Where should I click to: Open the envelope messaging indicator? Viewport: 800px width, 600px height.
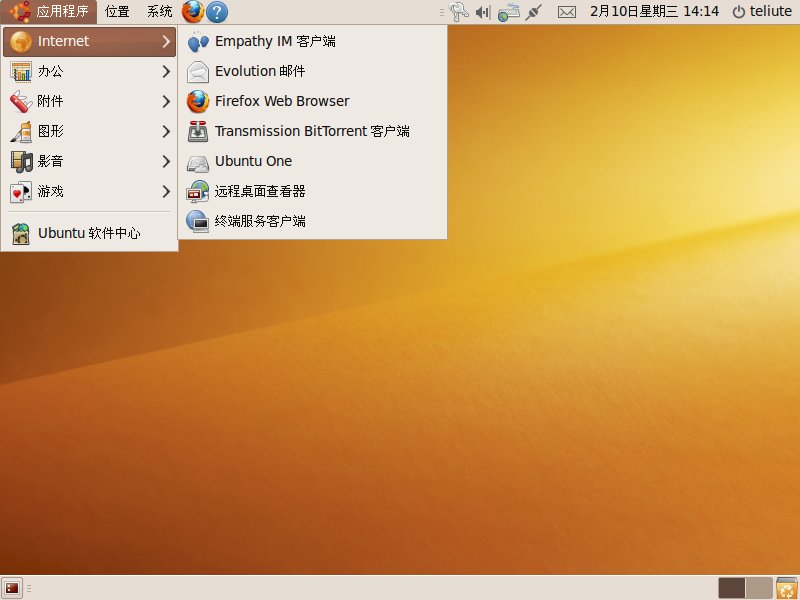pyautogui.click(x=567, y=12)
